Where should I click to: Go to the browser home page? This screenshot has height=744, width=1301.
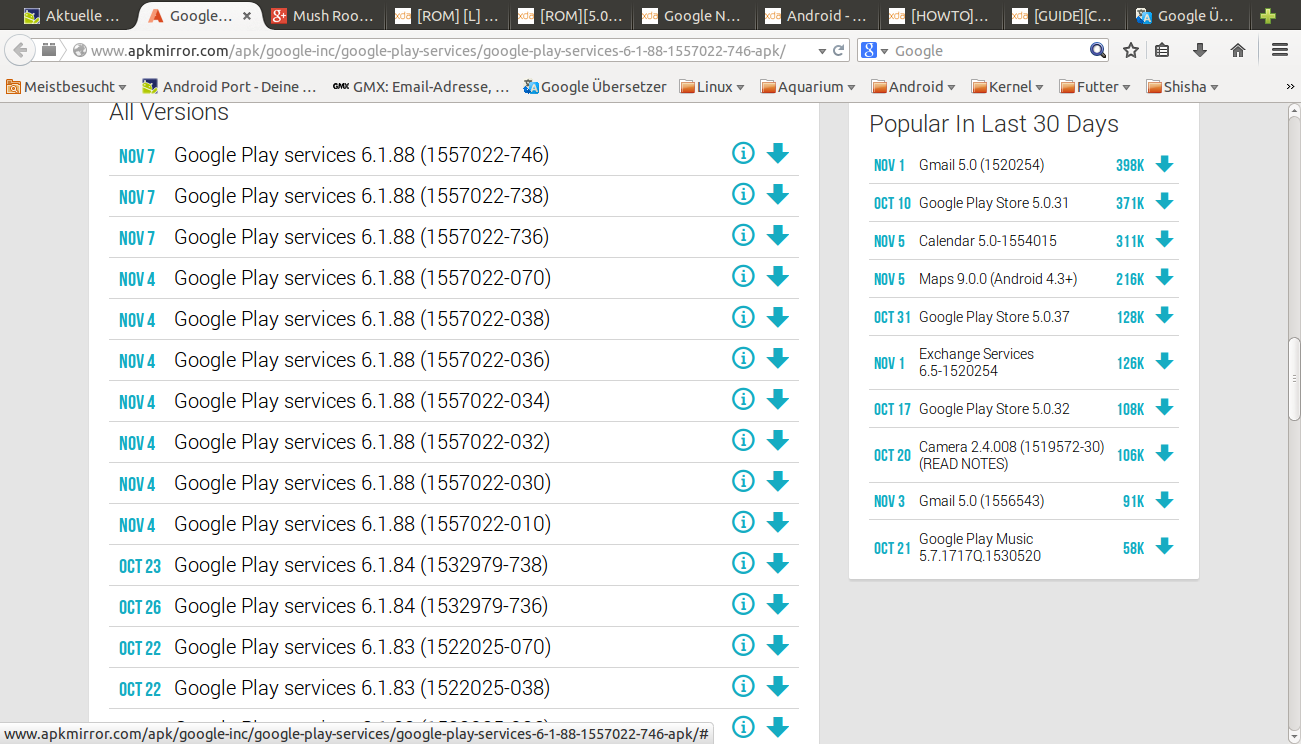point(1238,50)
